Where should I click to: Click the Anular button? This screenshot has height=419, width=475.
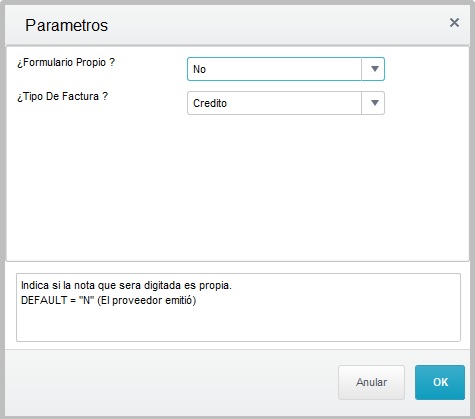pyautogui.click(x=371, y=382)
